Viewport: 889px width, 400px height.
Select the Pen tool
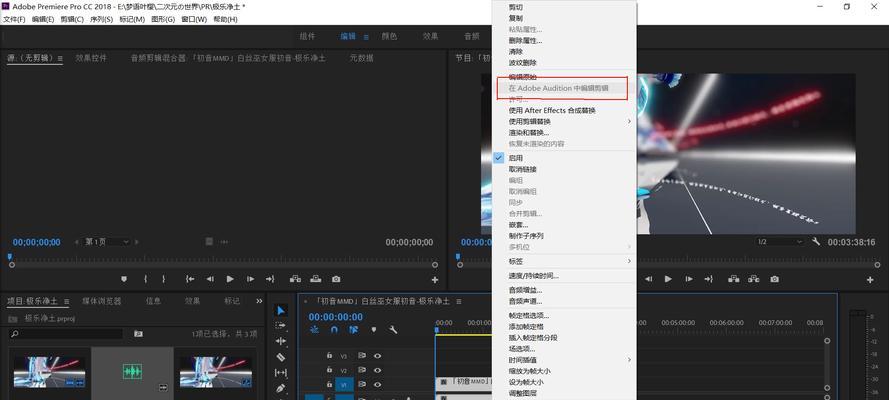[x=281, y=389]
